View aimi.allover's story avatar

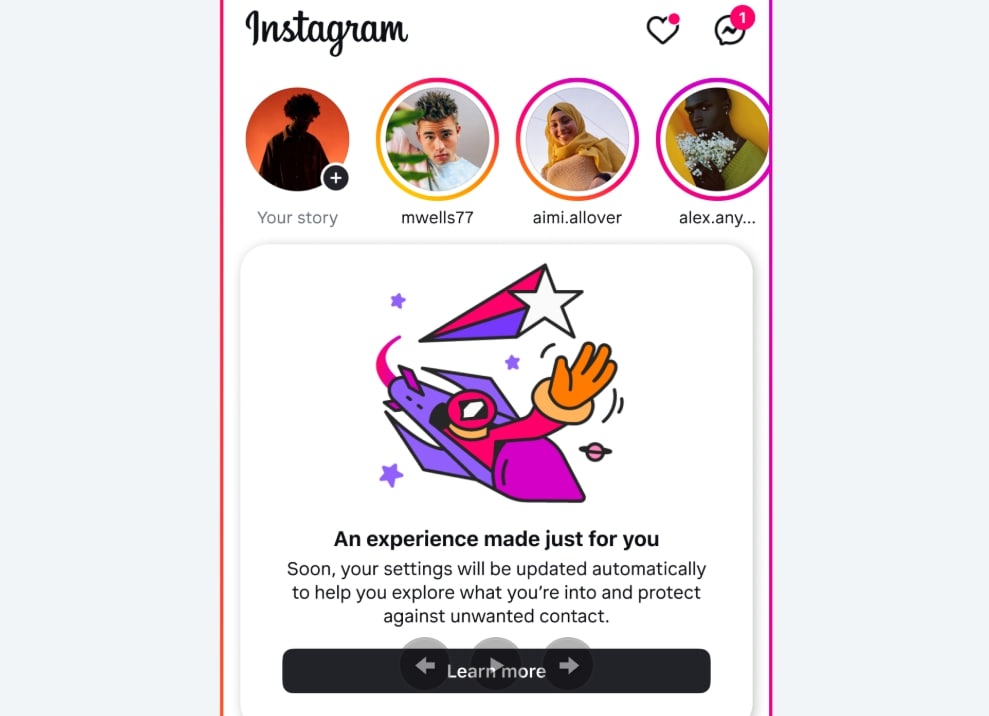577,139
